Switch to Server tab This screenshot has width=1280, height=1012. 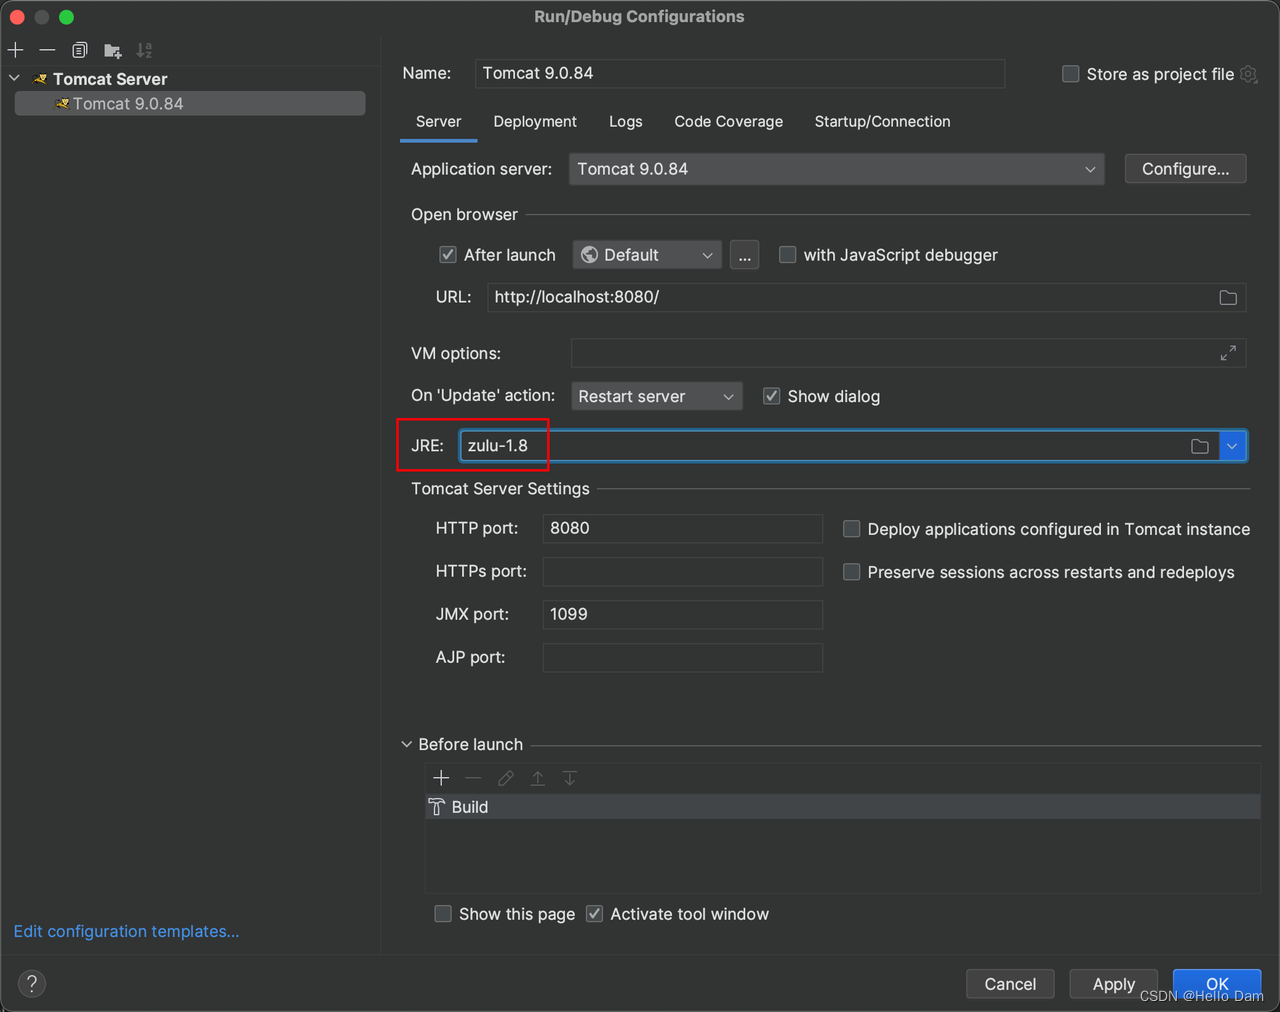coord(439,122)
